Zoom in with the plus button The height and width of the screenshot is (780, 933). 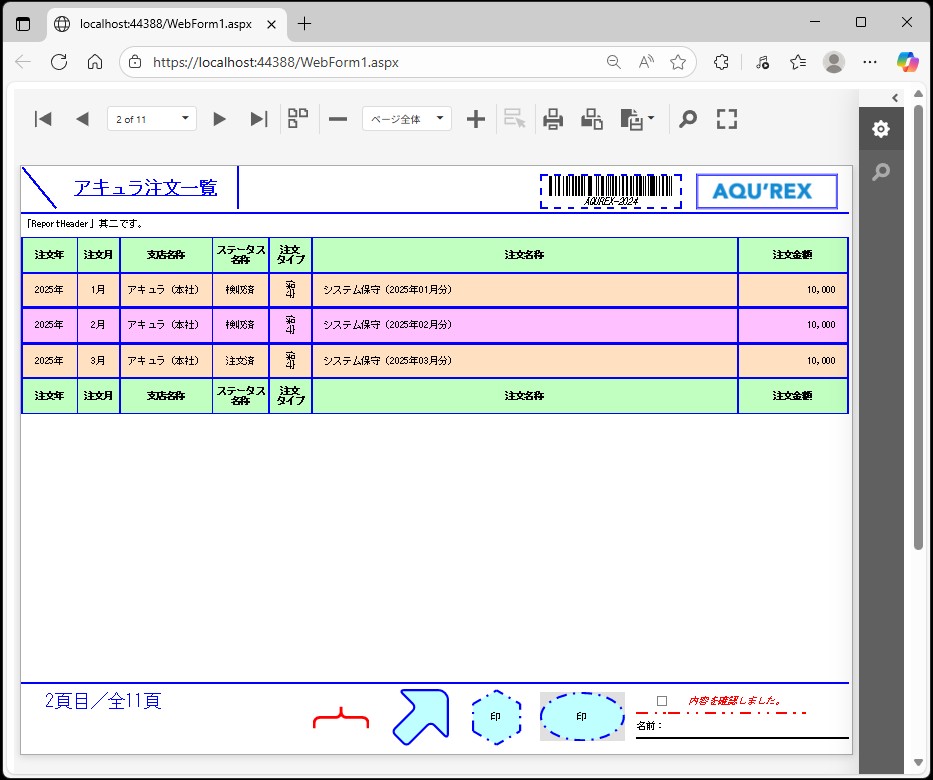476,120
